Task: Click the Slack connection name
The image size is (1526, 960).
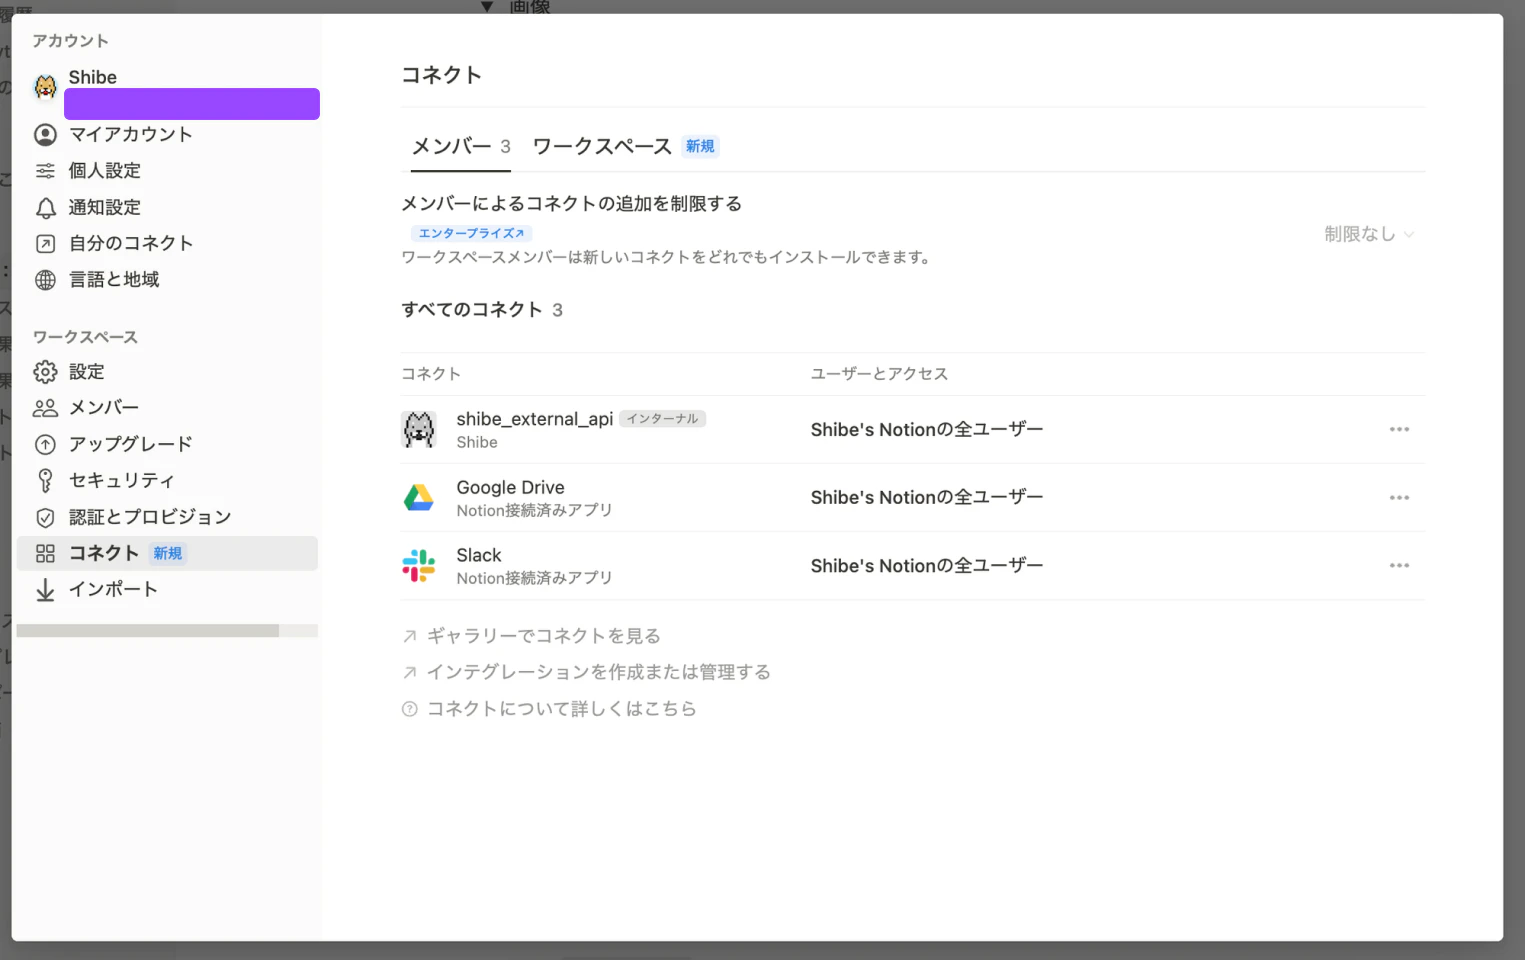Action: [x=479, y=555]
